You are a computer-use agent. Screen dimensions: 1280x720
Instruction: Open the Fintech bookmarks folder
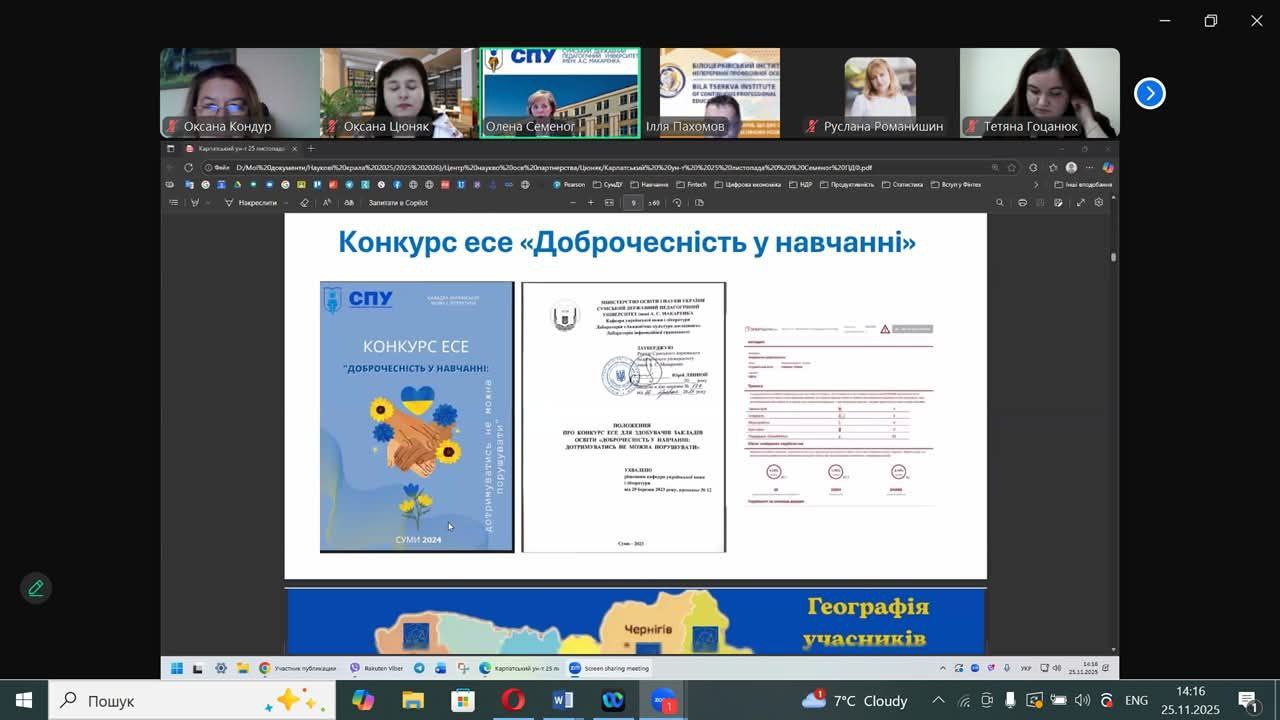tap(692, 185)
